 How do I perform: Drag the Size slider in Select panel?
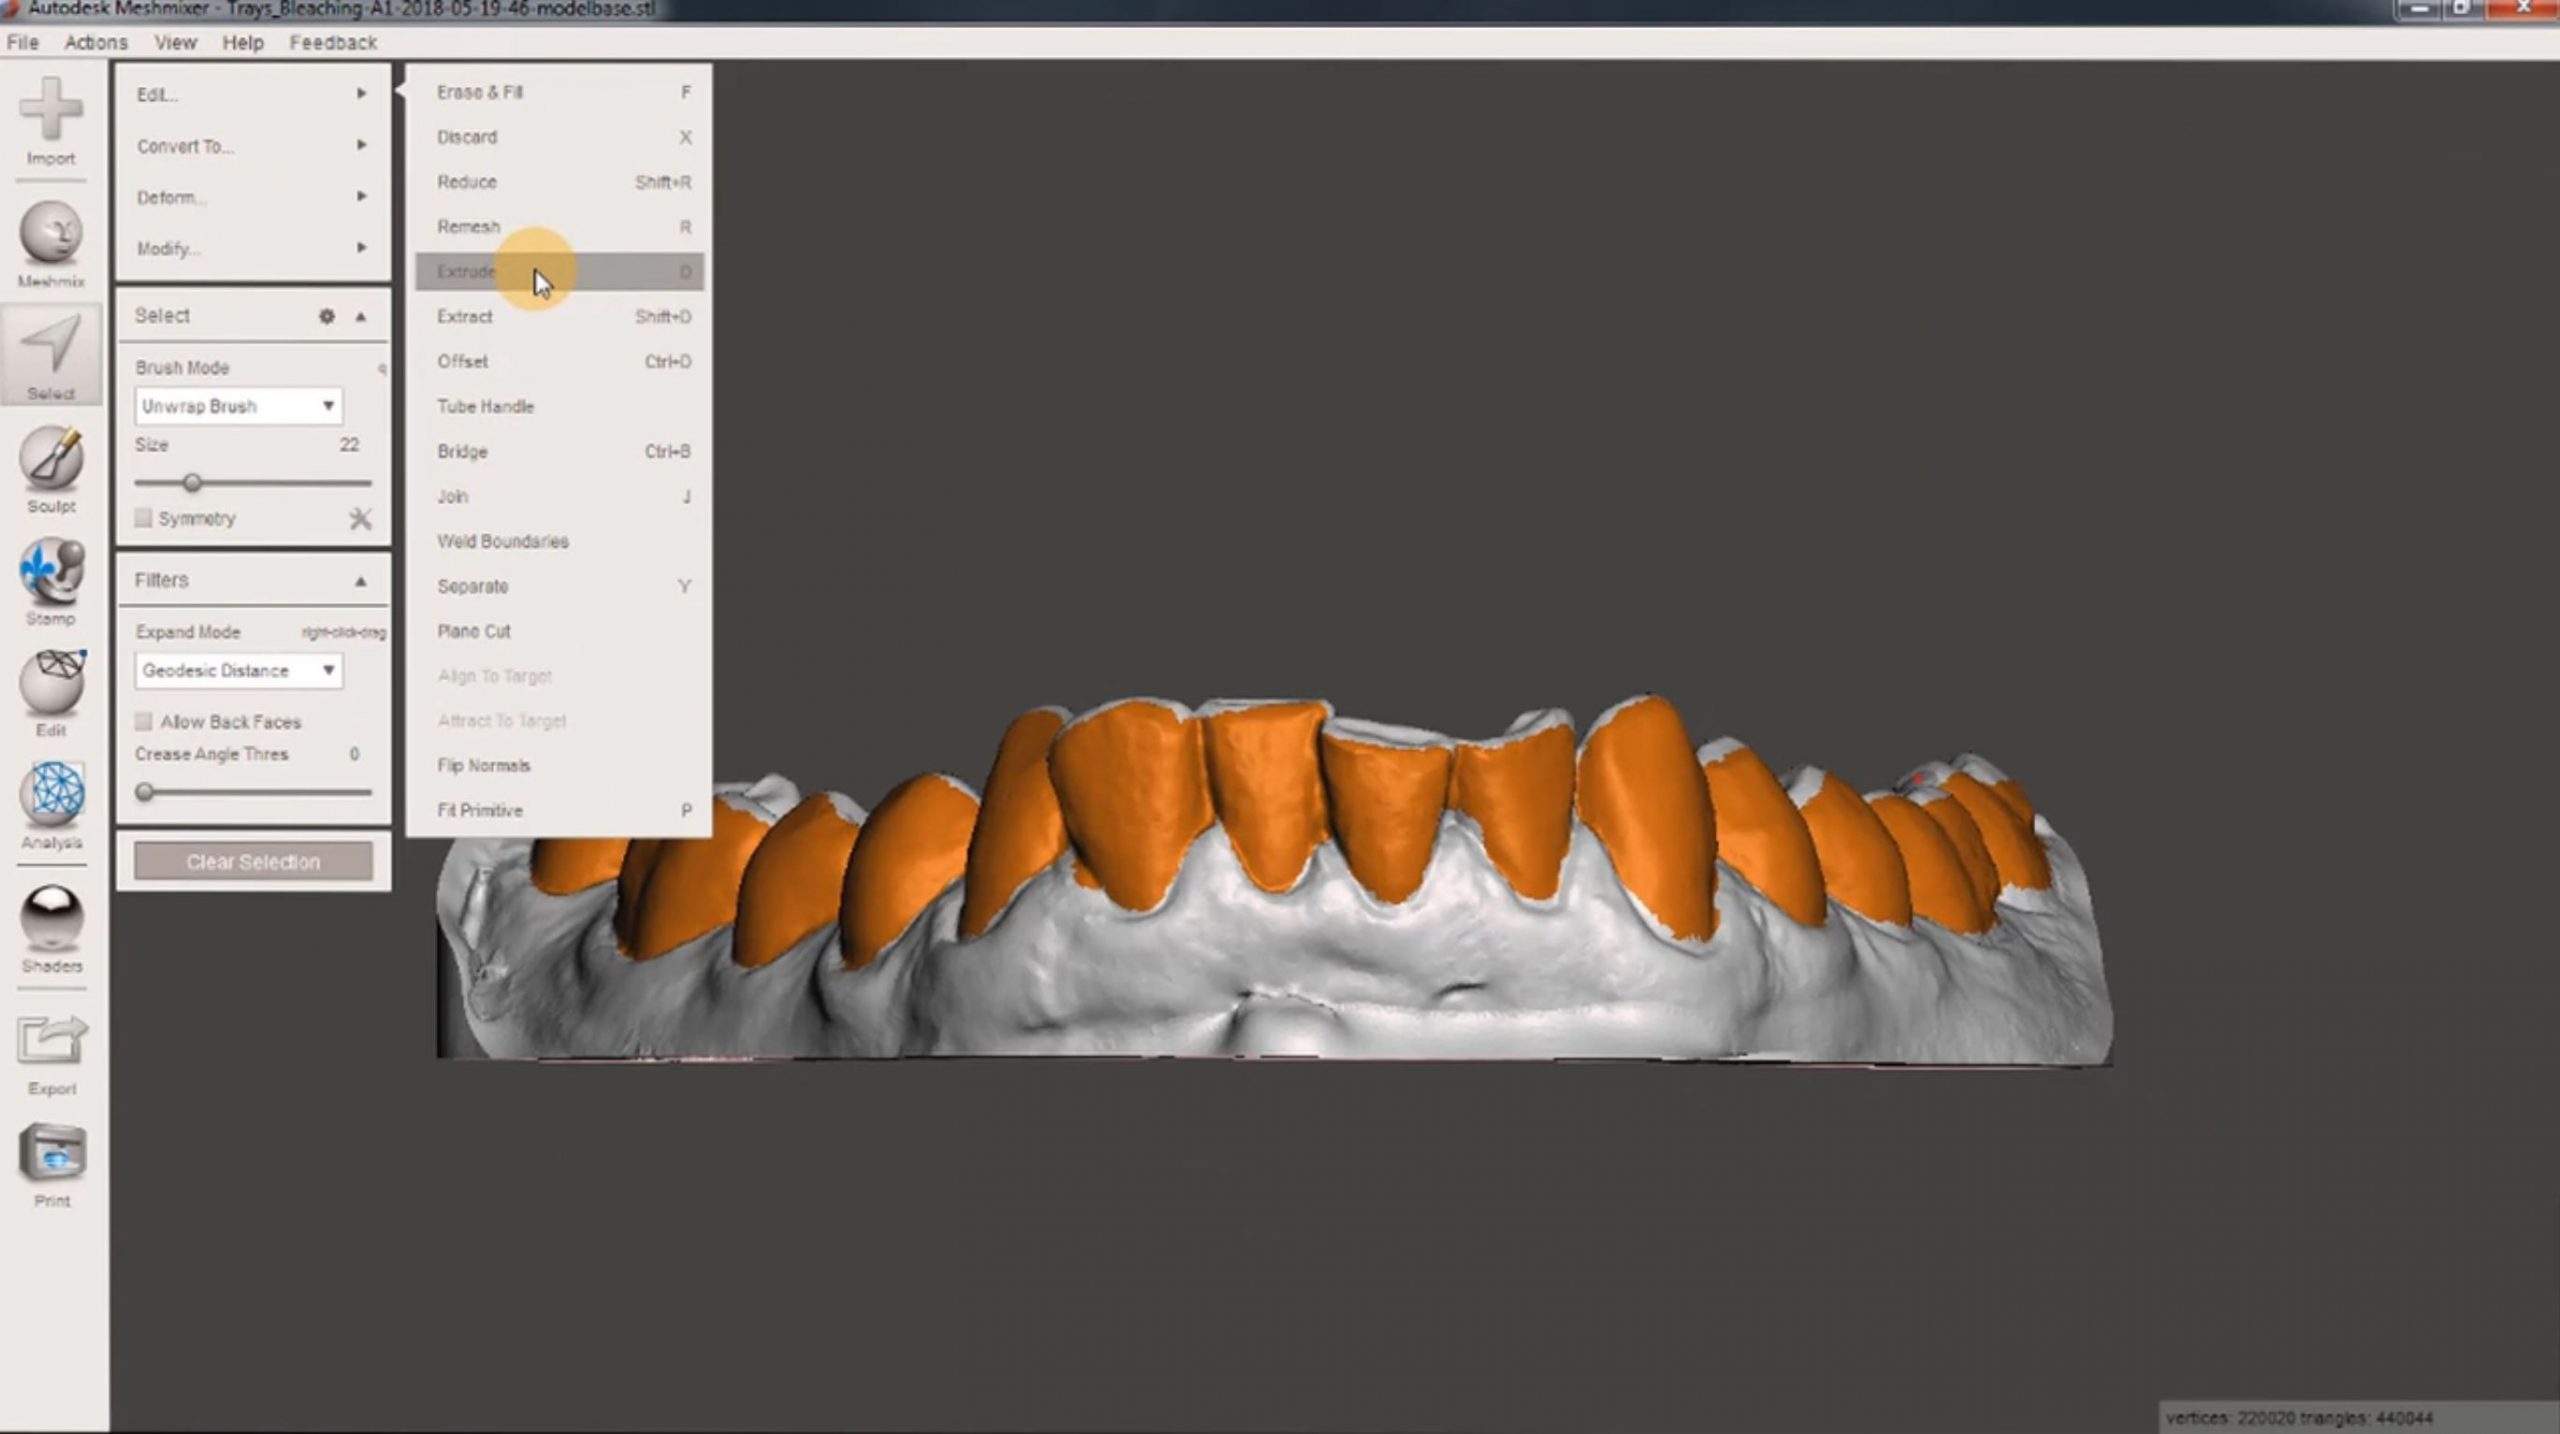(x=192, y=483)
